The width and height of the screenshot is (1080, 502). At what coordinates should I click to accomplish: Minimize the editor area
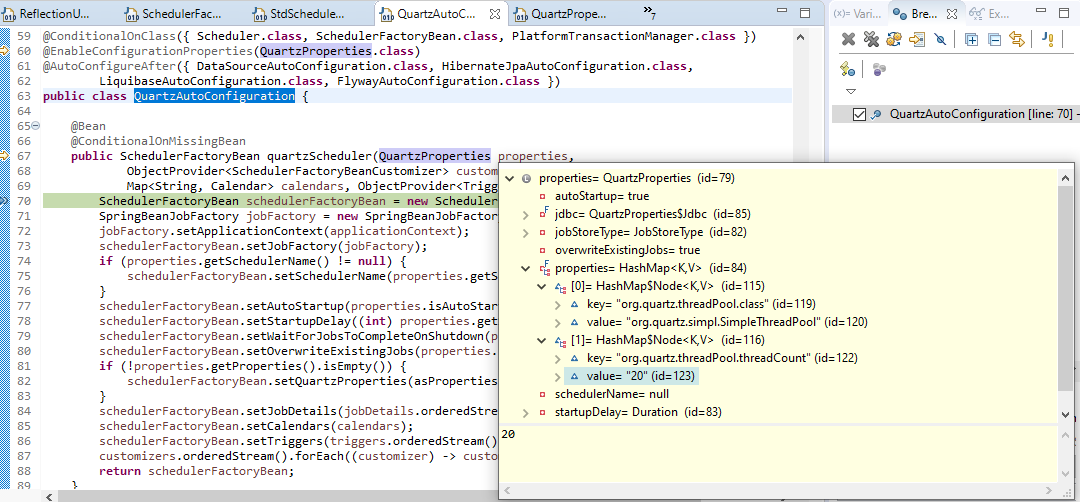[x=780, y=12]
